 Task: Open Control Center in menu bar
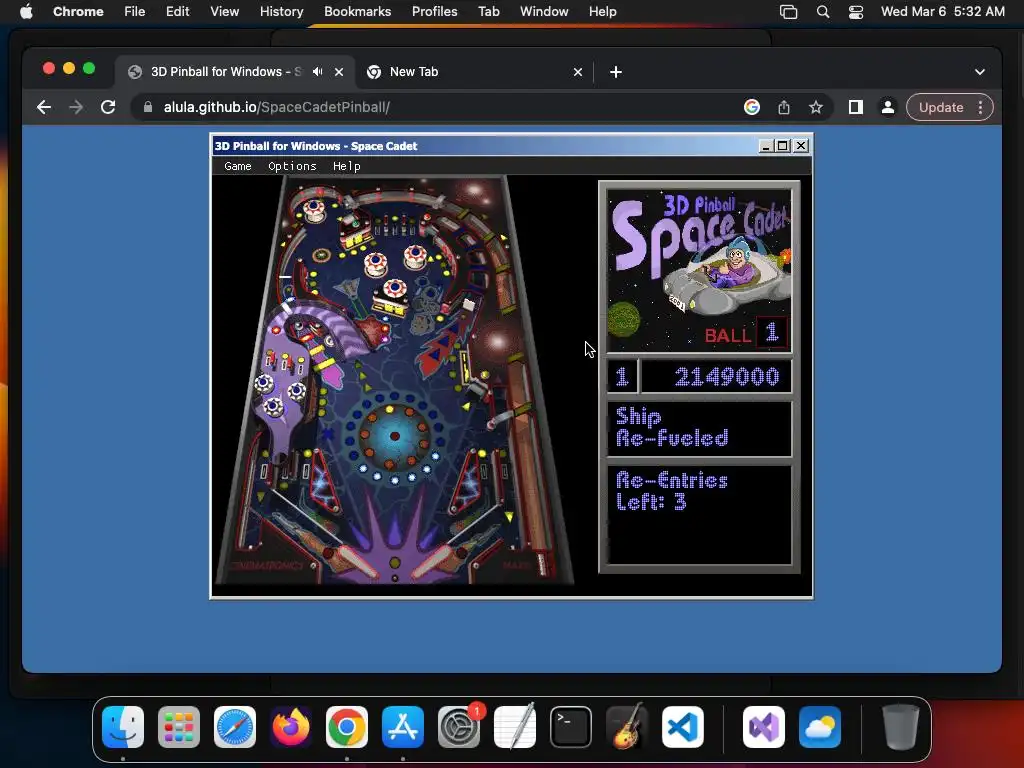(x=856, y=12)
